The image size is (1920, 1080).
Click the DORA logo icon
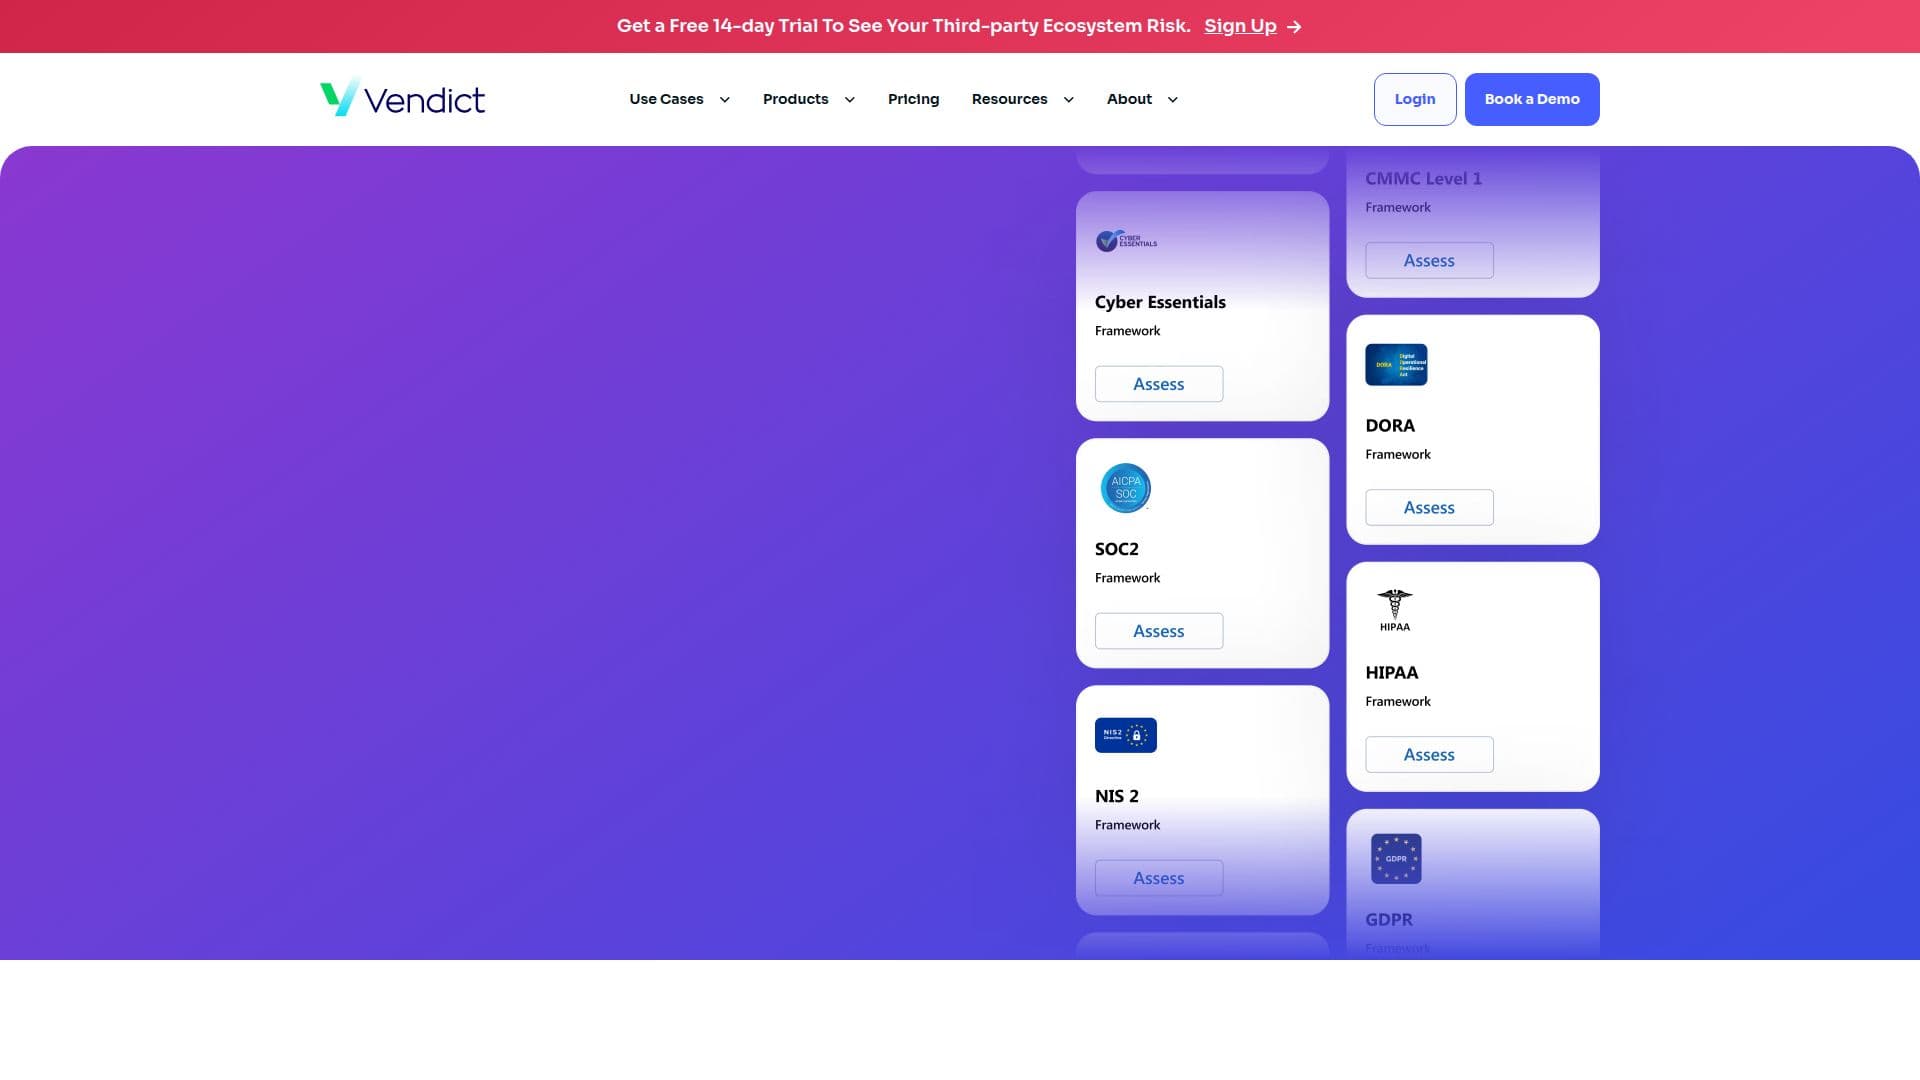1396,365
